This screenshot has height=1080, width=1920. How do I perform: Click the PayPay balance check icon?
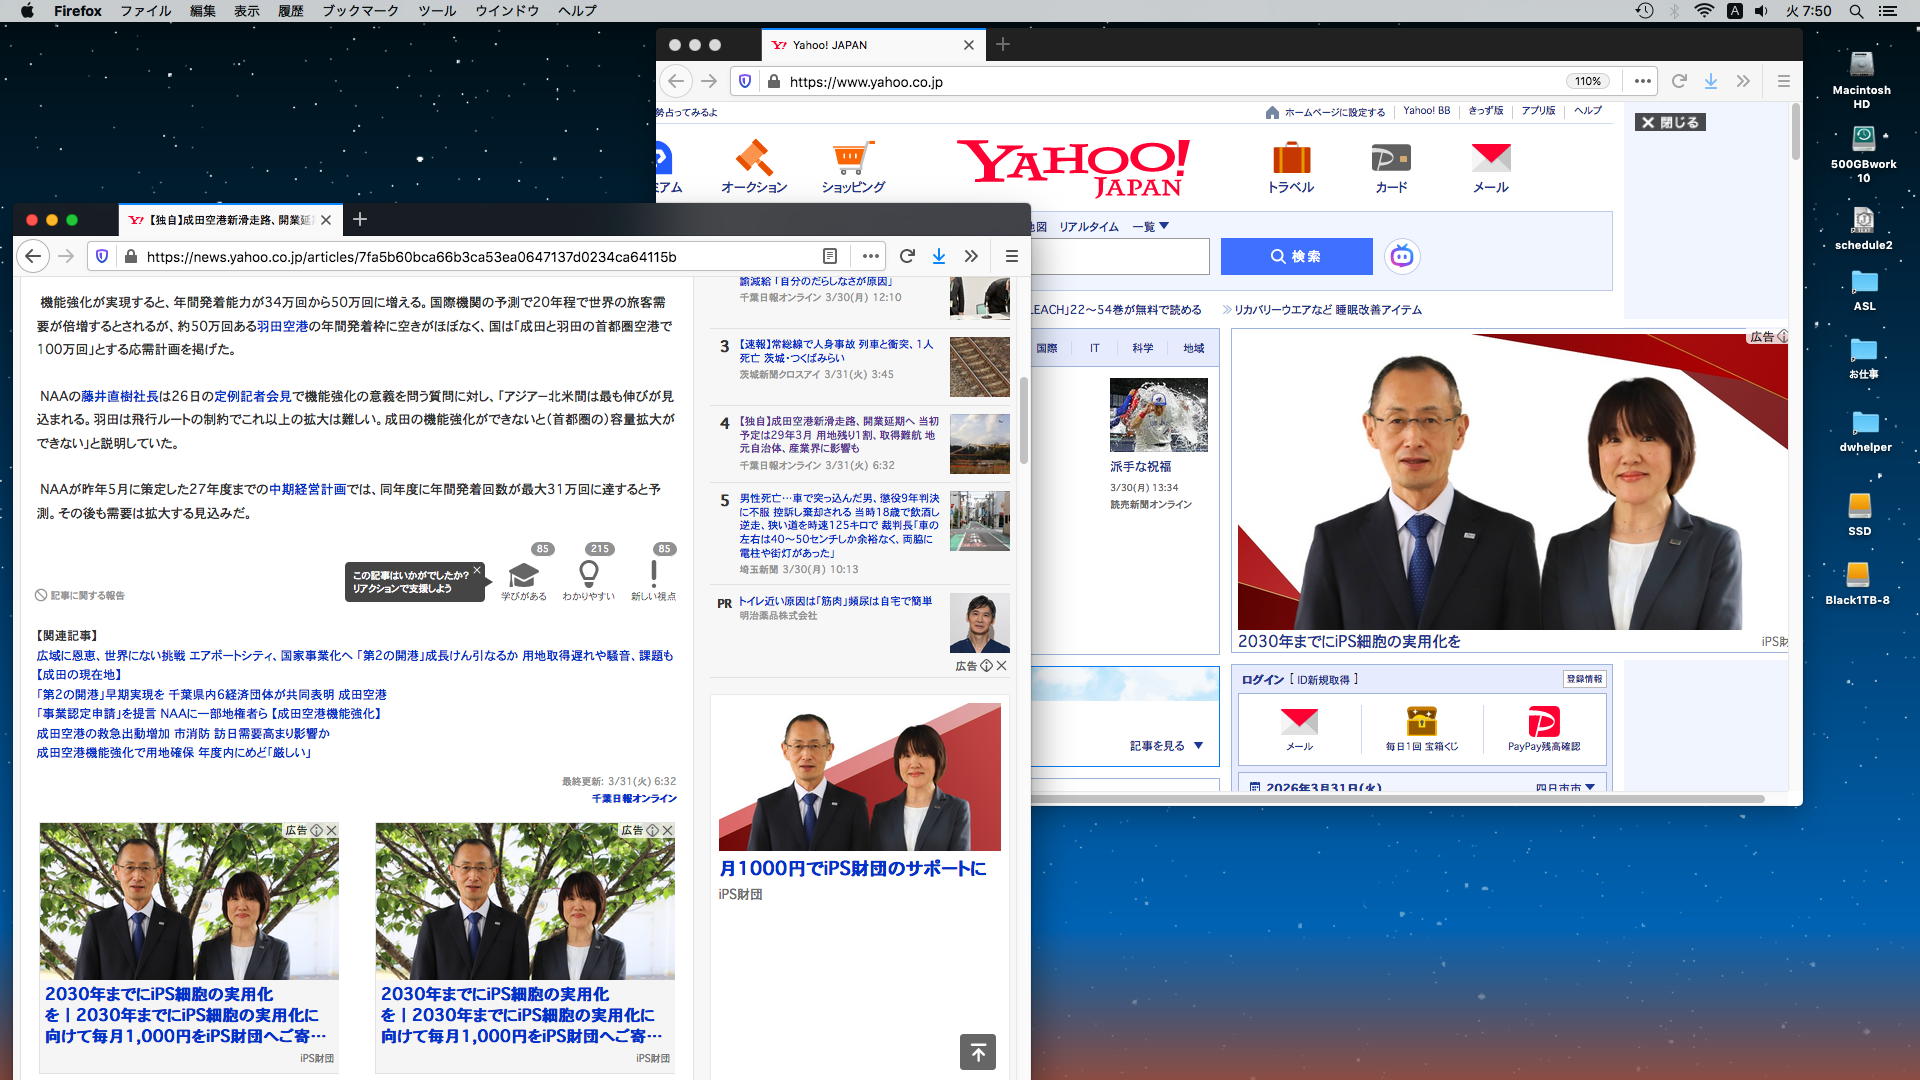point(1543,722)
